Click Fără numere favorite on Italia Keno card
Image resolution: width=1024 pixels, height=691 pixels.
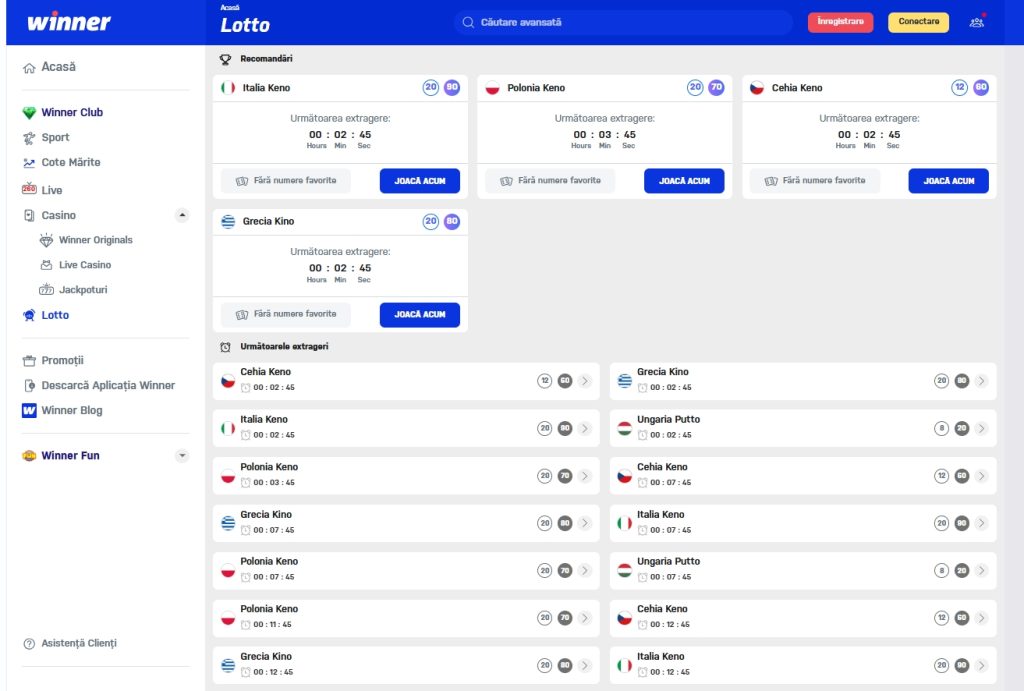click(x=285, y=181)
